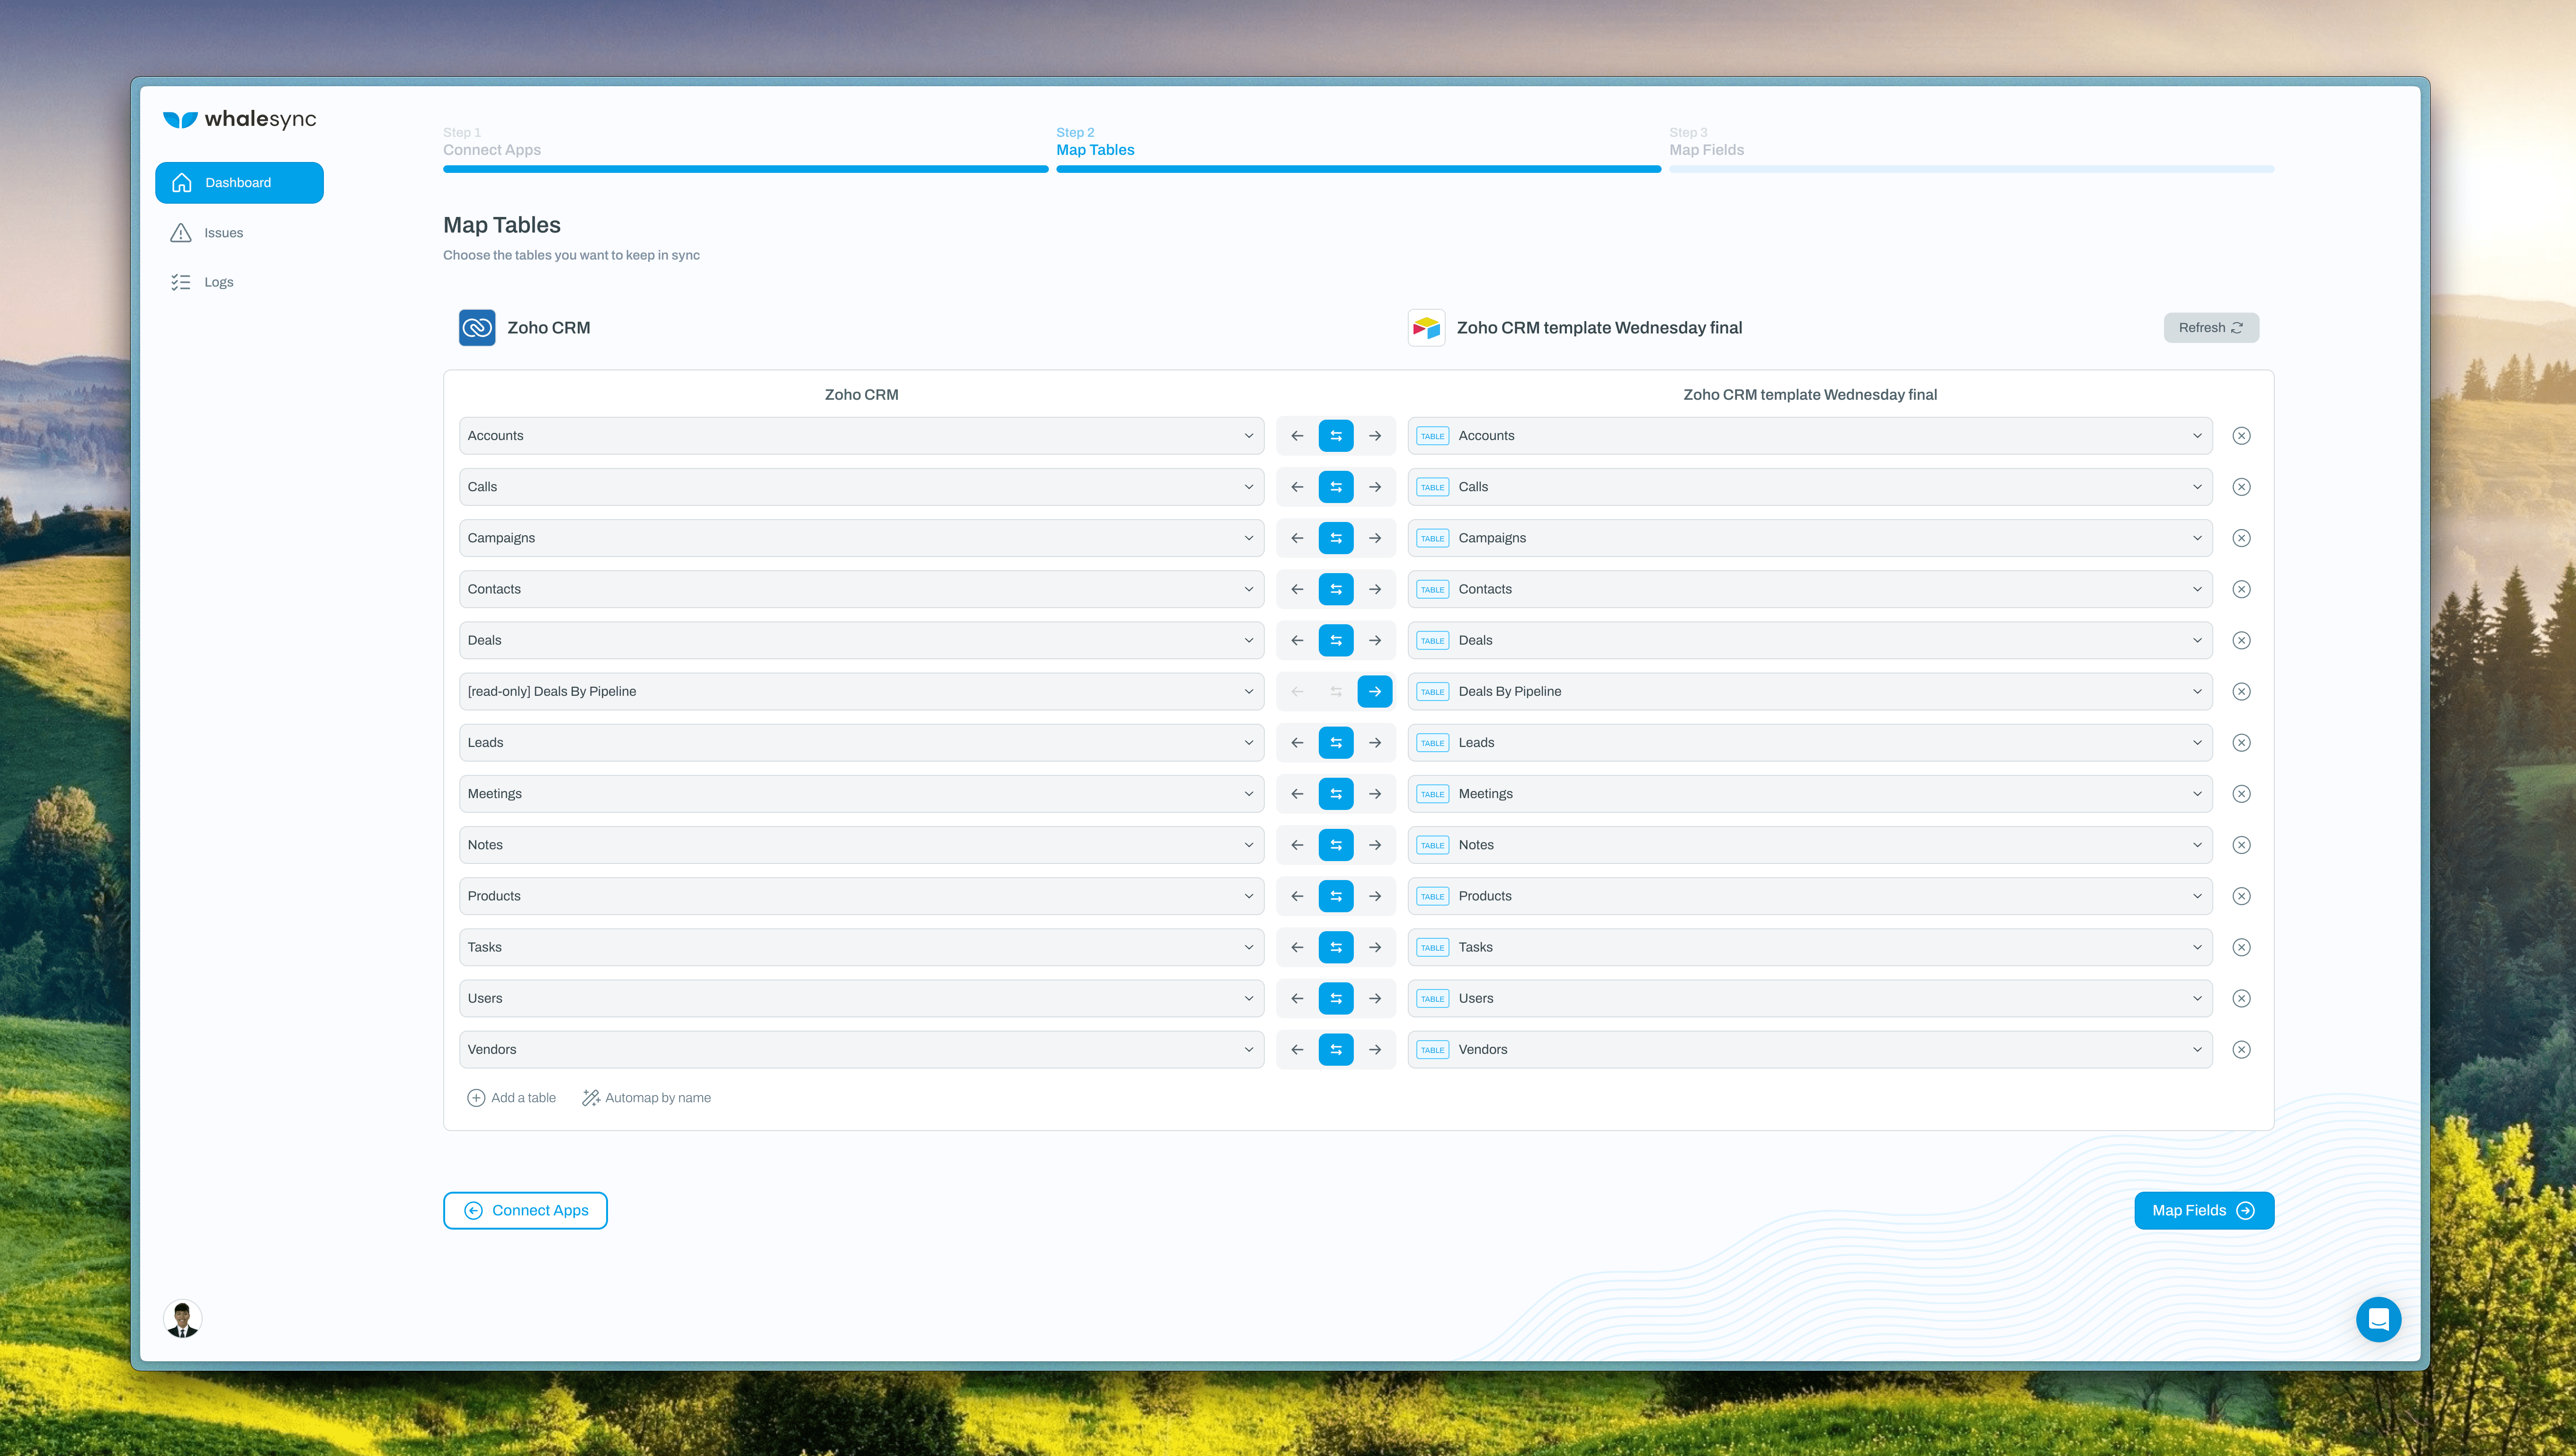The image size is (2576, 1456).
Task: Set Calls sync direction to left arrow
Action: click(x=1297, y=487)
